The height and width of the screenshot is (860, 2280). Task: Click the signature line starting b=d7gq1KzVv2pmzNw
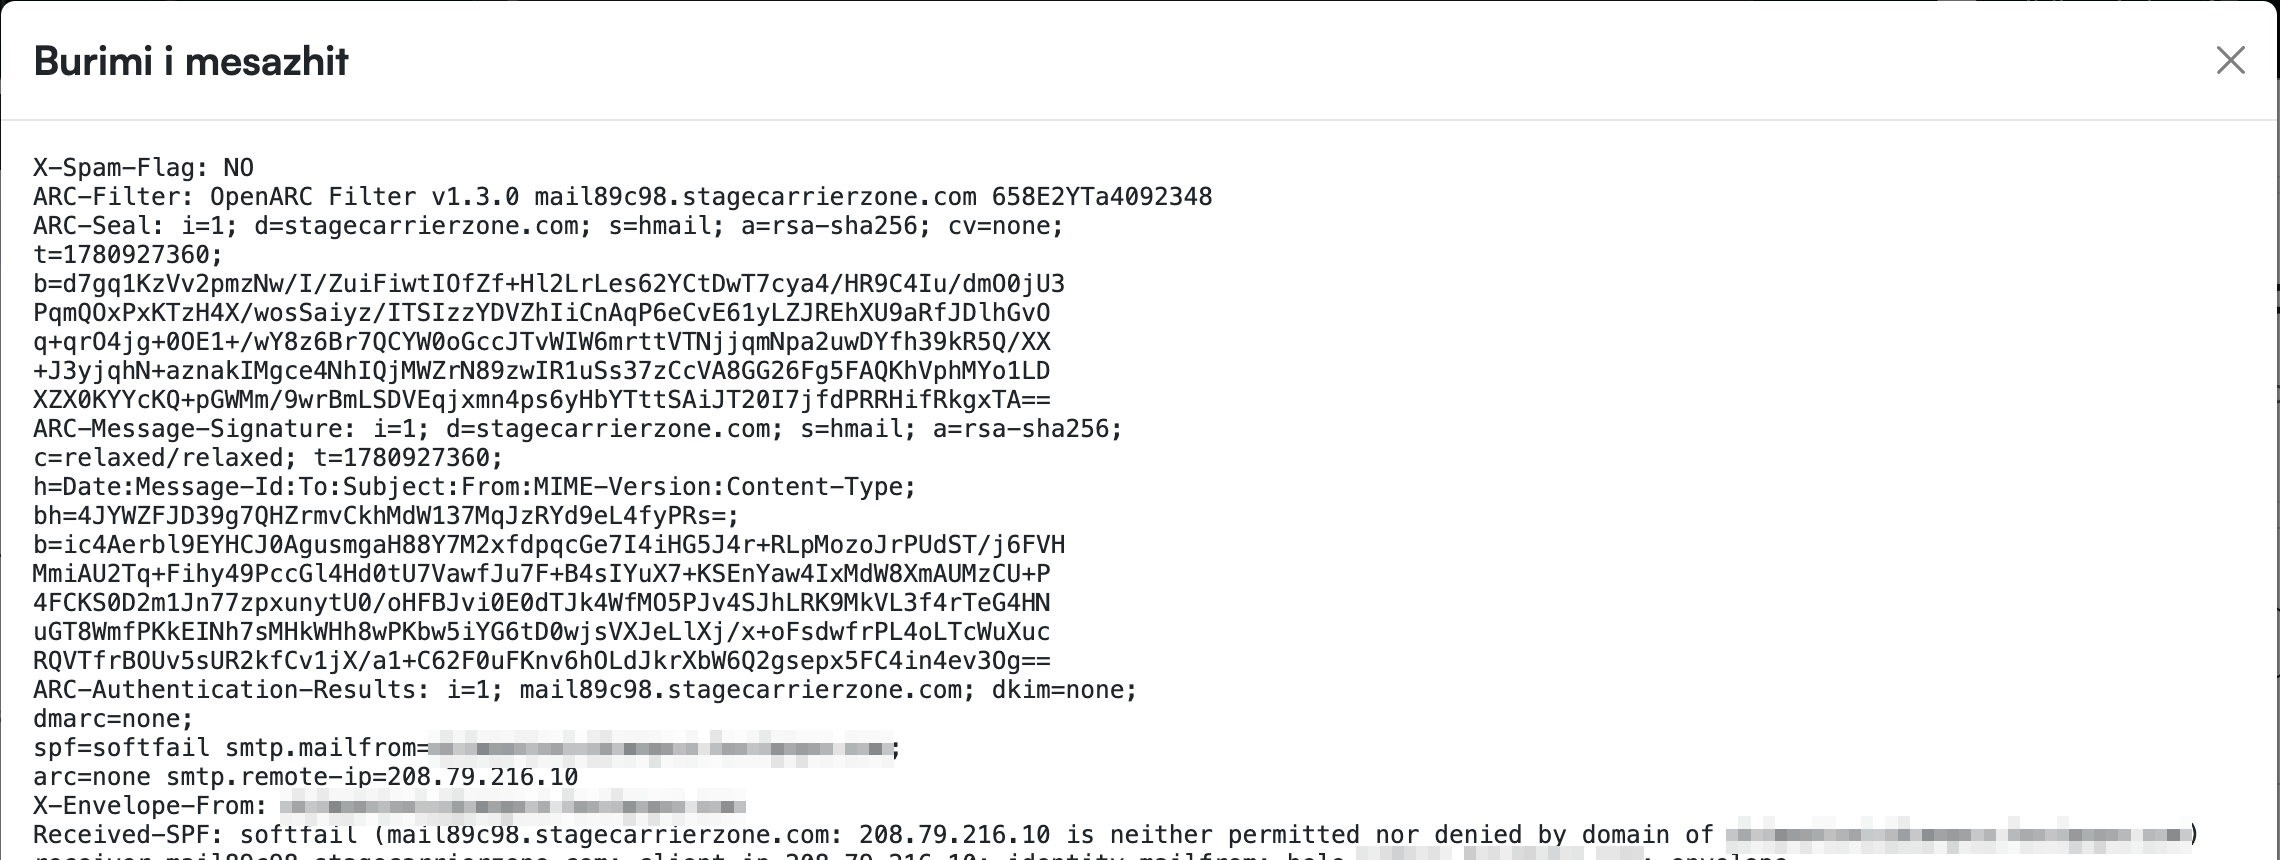[549, 283]
